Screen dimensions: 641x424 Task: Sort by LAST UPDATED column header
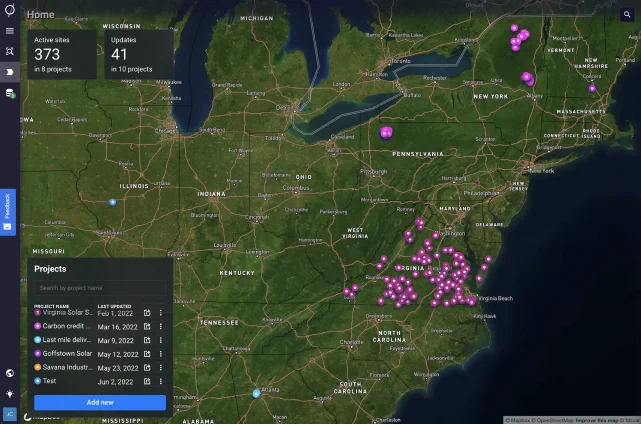tap(114, 306)
